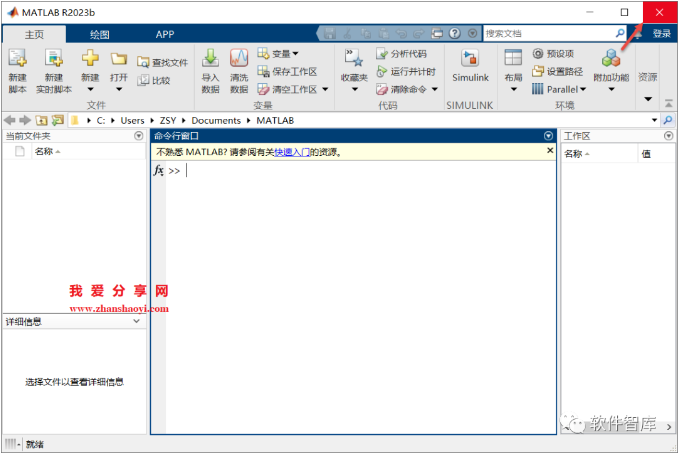Viewport: 679px width, 453px height.
Task: Open 当前文件夹 panel actions menu
Action: (139, 136)
